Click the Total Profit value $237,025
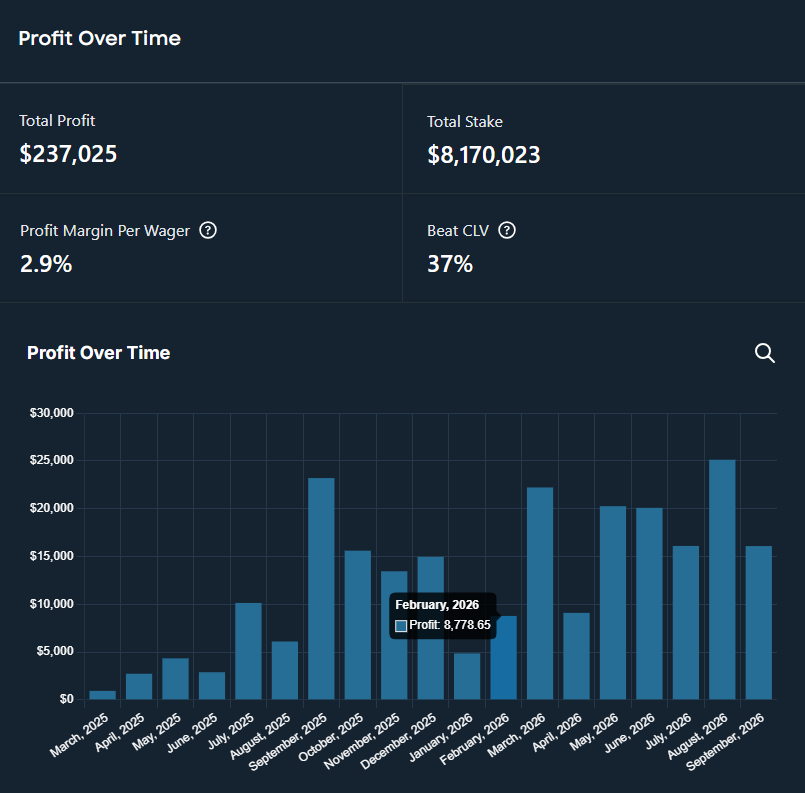Viewport: 805px width, 793px height. [x=68, y=154]
